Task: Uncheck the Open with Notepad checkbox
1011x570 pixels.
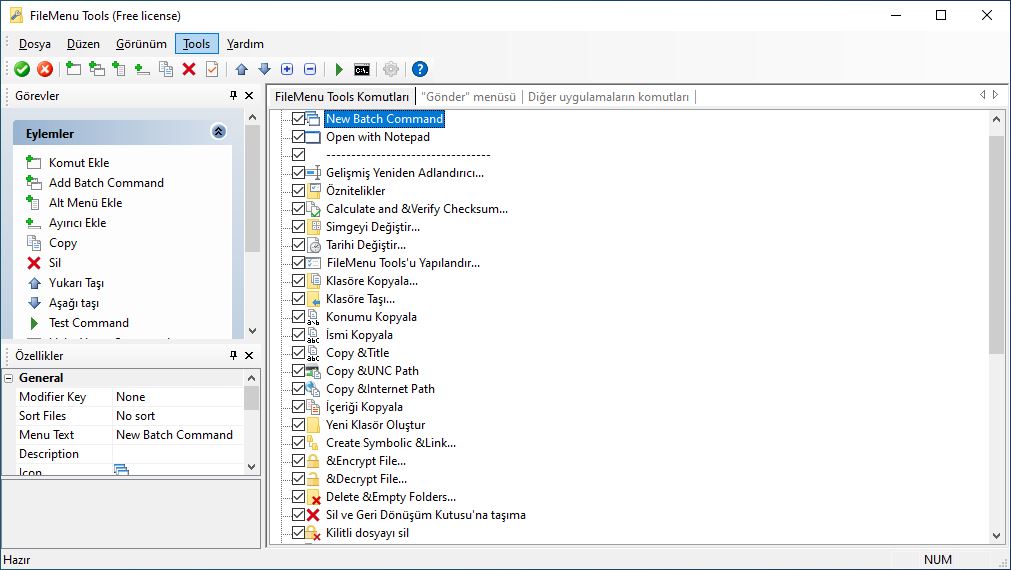Action: coord(298,137)
